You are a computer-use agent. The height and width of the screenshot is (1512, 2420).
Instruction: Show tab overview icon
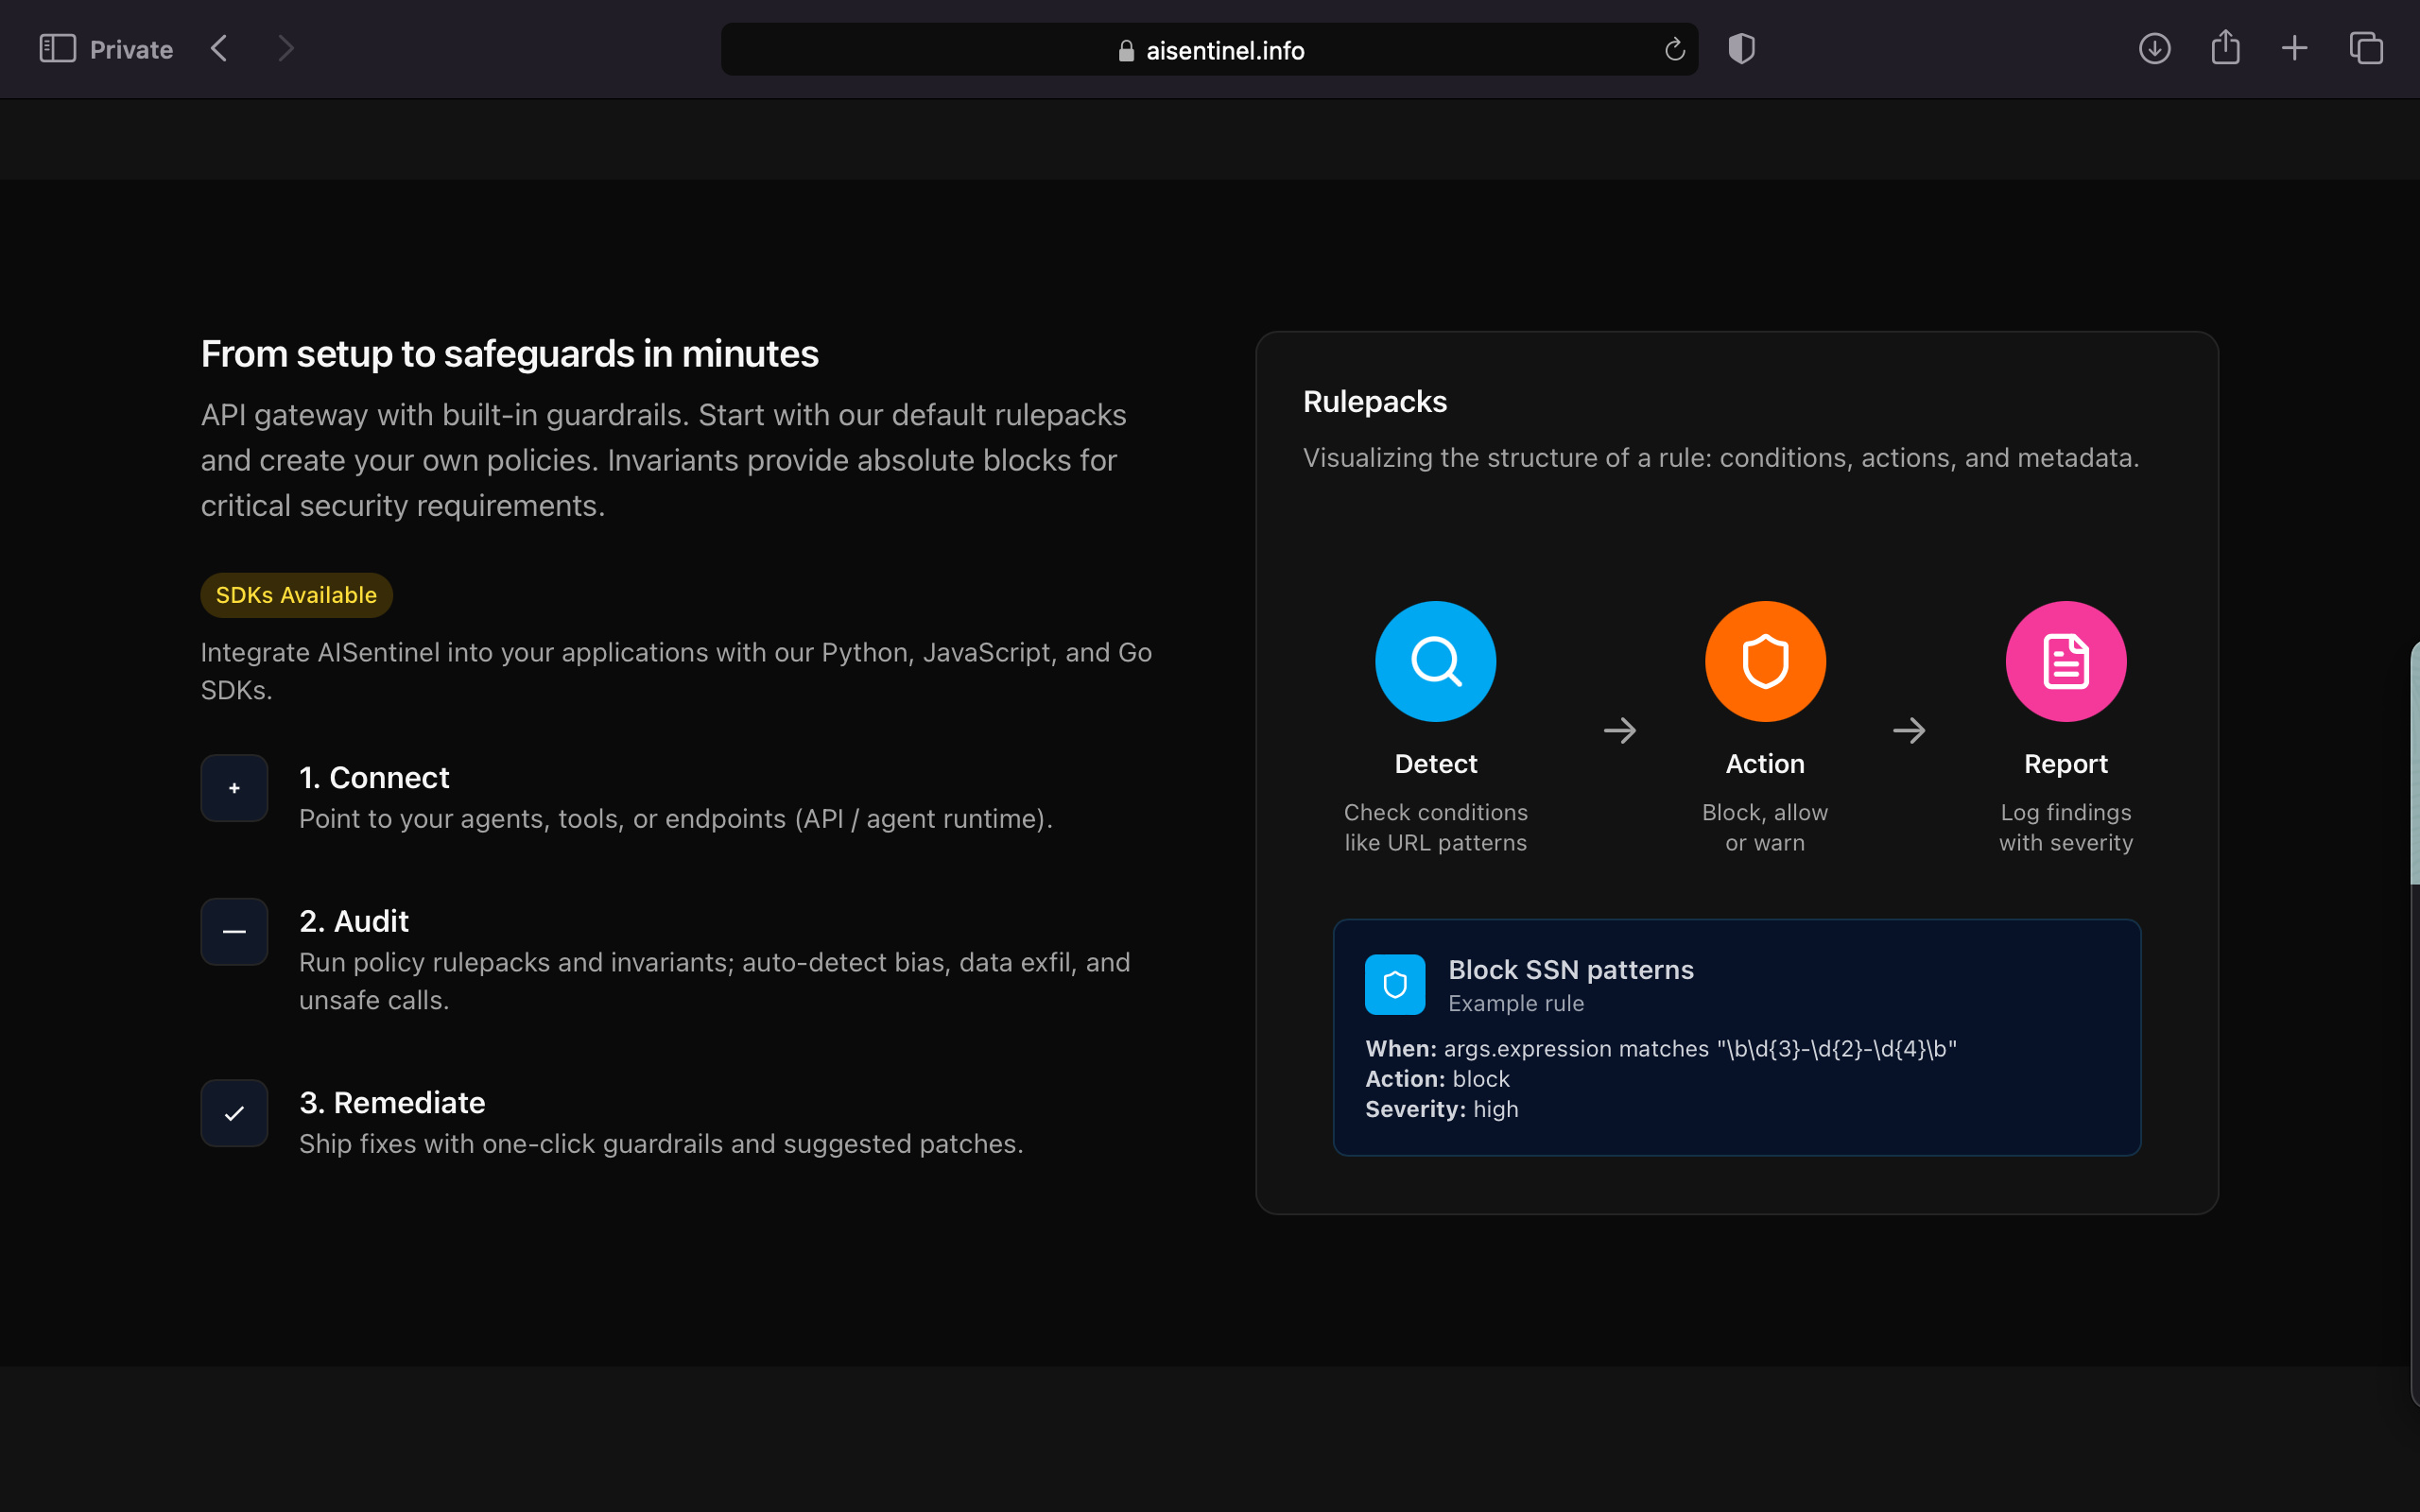pos(2366,49)
